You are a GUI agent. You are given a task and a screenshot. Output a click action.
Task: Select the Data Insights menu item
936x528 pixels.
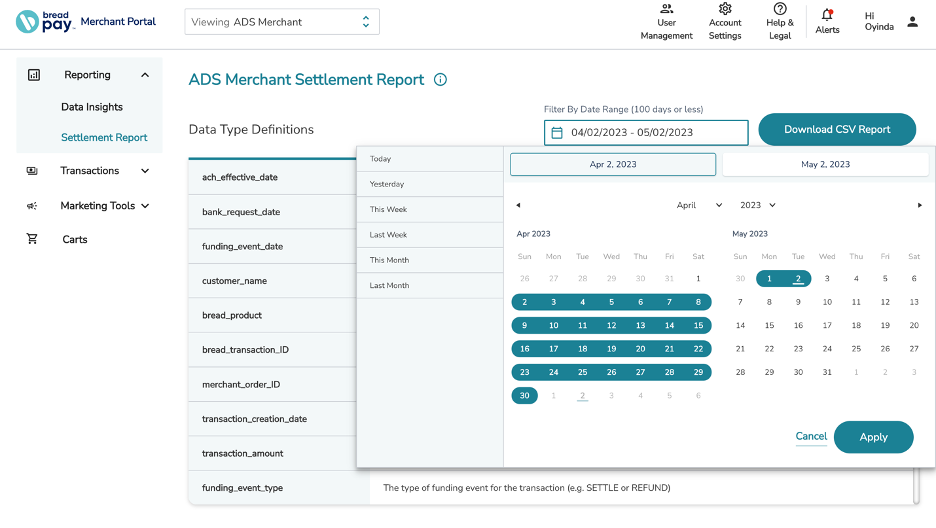point(92,107)
